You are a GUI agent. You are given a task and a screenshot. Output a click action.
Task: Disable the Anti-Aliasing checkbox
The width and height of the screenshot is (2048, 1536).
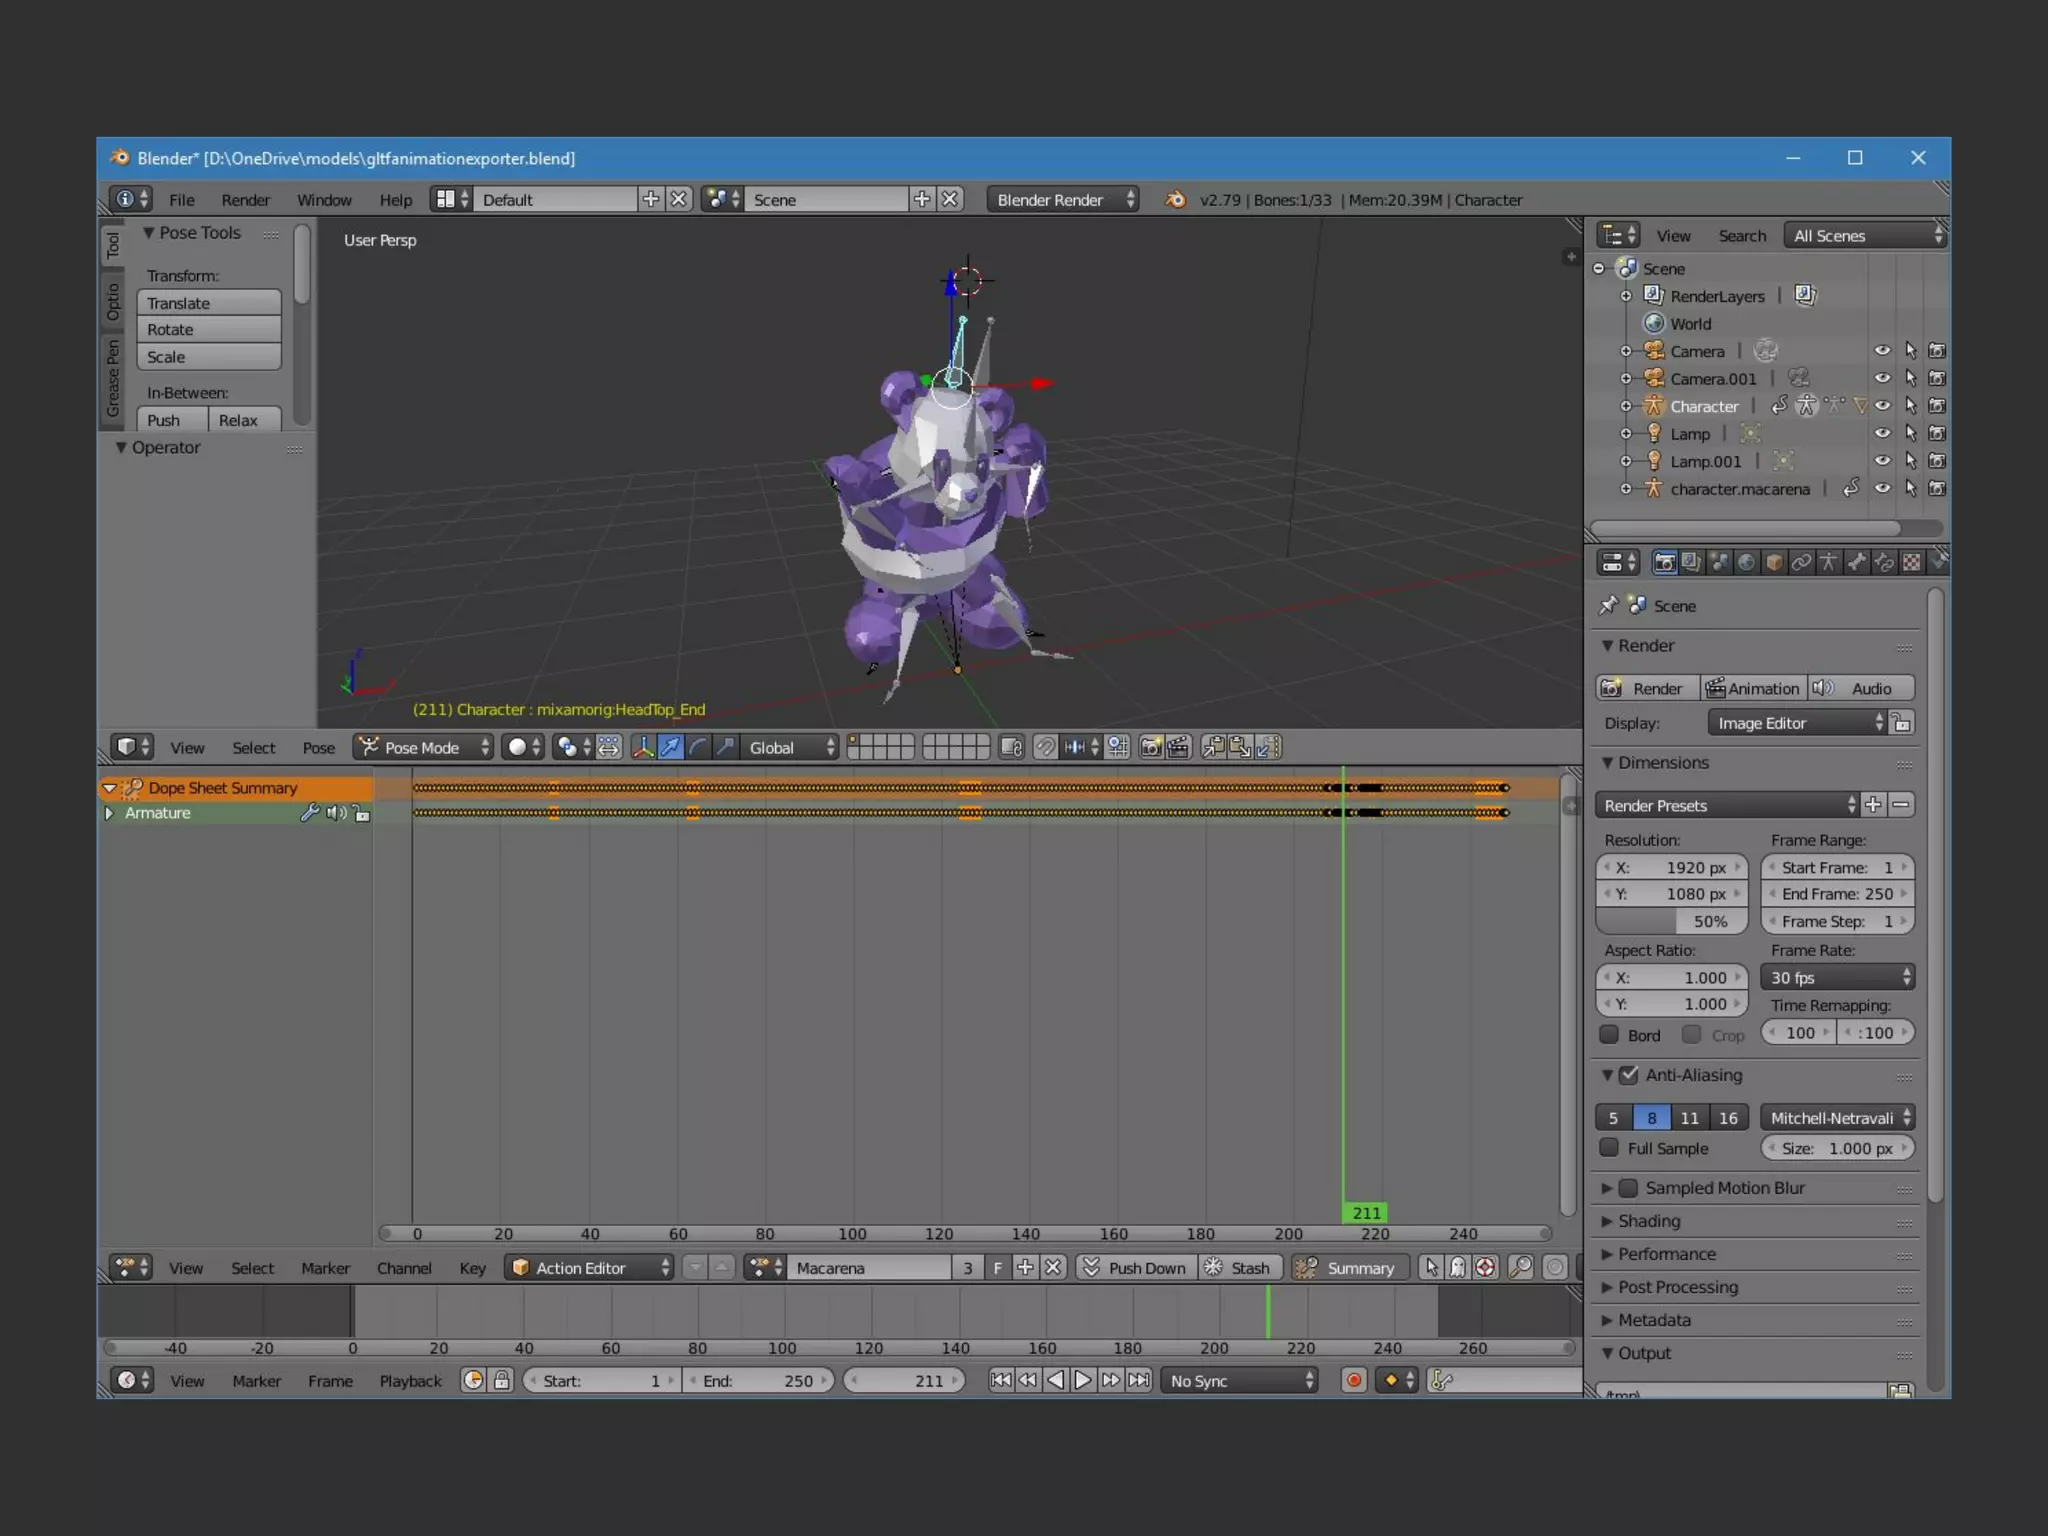coord(1629,1075)
